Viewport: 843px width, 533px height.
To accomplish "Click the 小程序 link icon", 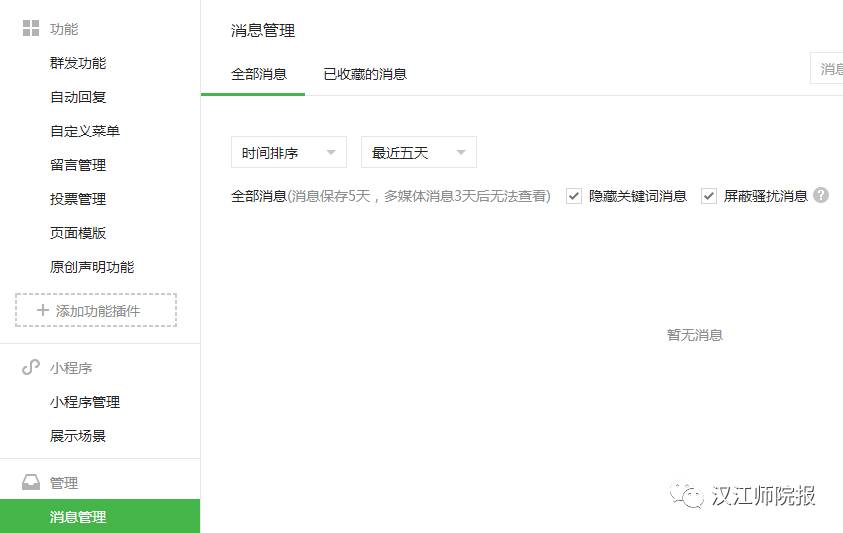I will pos(31,368).
